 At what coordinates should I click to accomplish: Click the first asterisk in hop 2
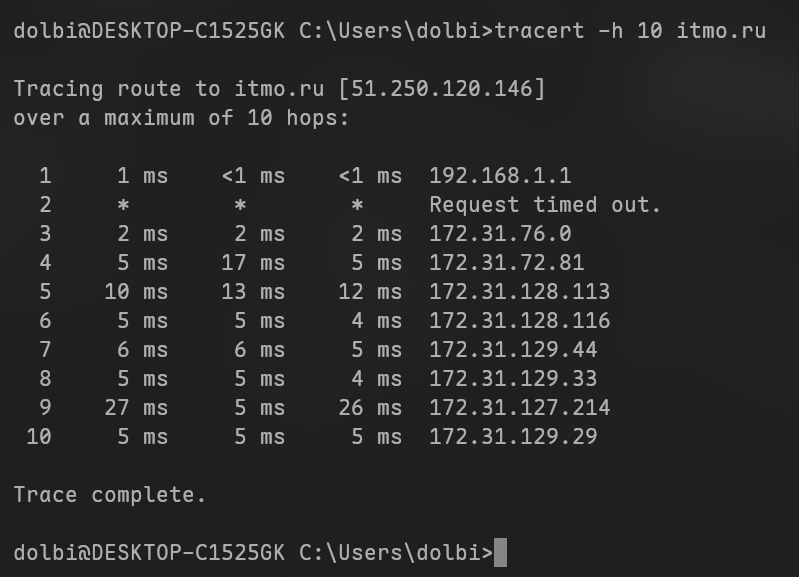(x=123, y=205)
